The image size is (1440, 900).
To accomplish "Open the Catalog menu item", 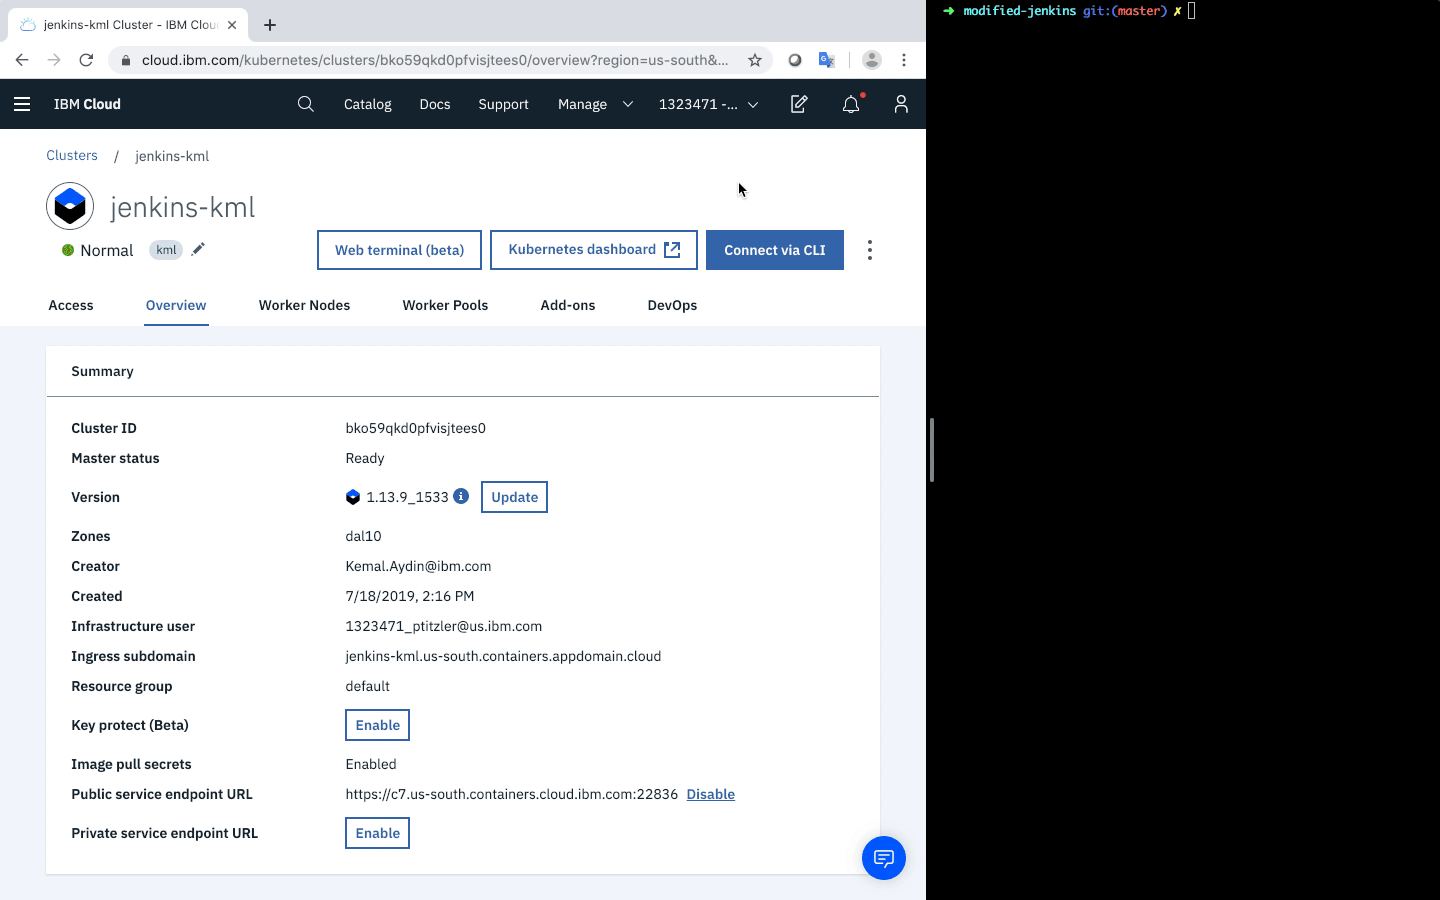I will (x=368, y=104).
